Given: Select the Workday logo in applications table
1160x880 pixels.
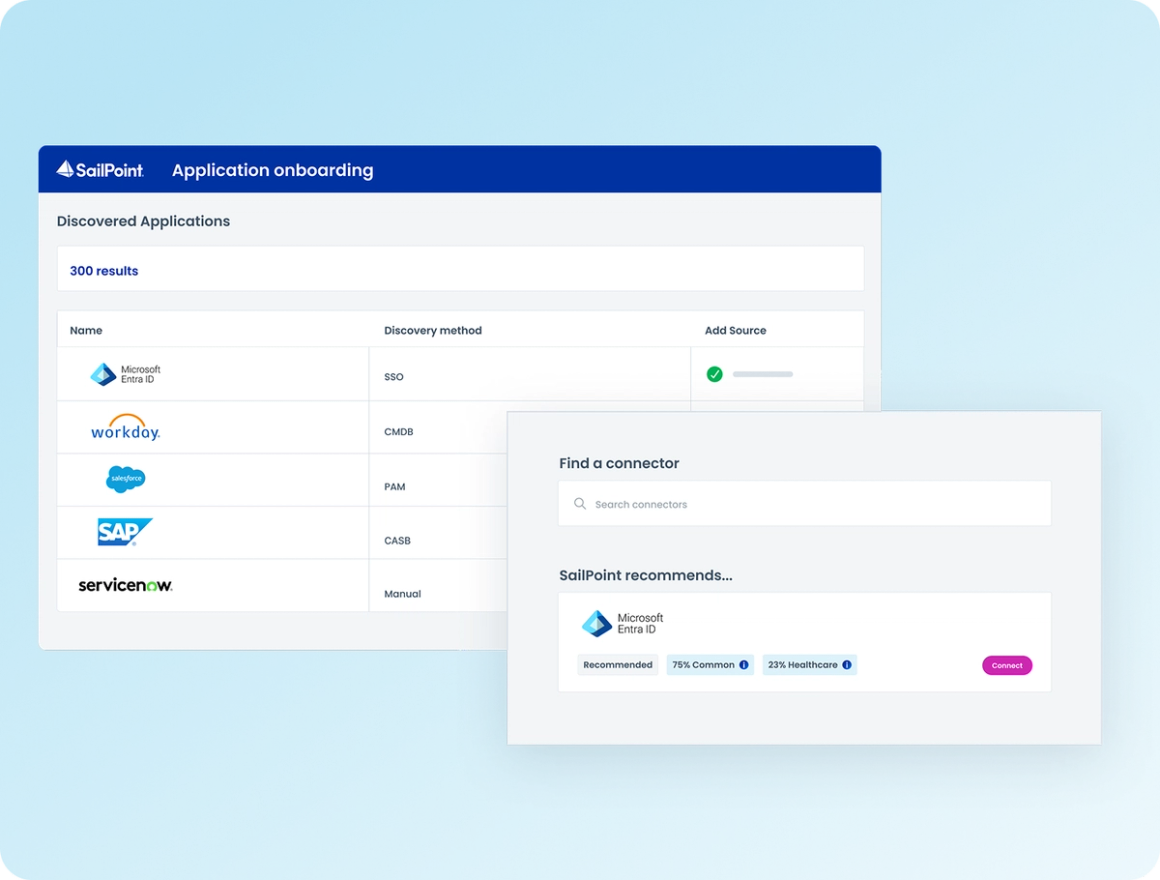Looking at the screenshot, I should coord(125,427).
